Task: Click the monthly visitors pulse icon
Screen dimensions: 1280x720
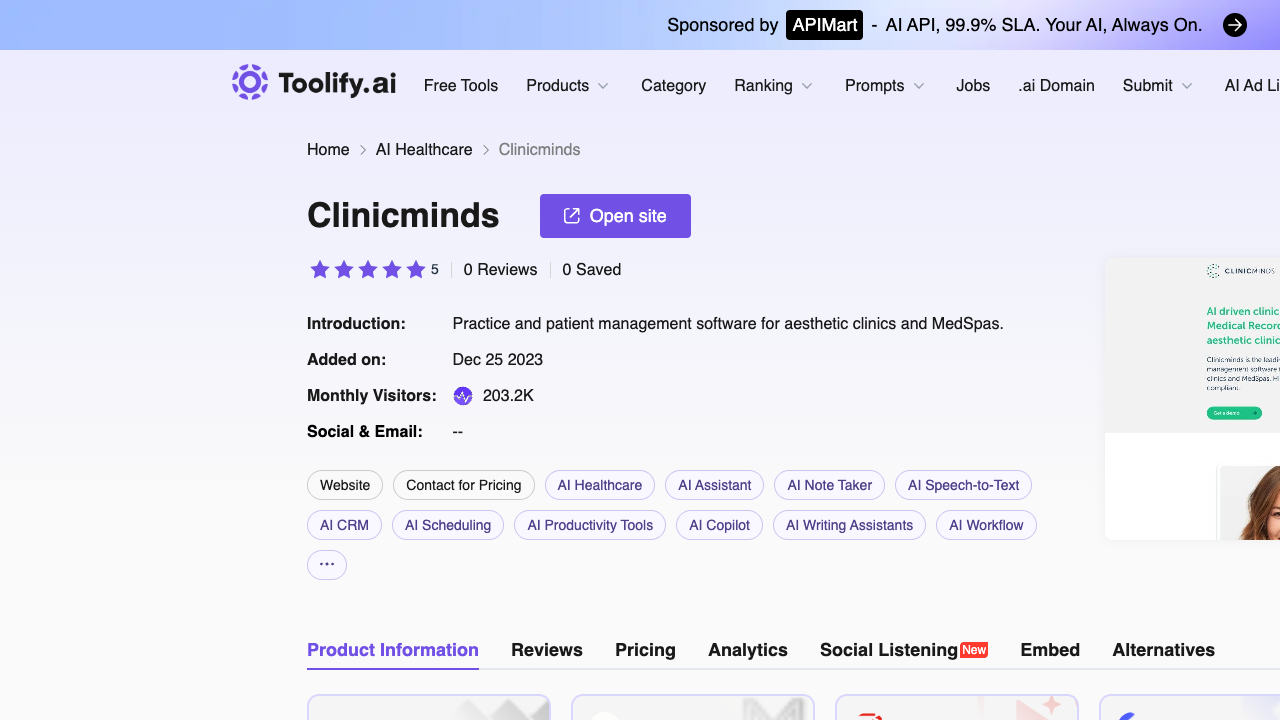Action: [x=463, y=396]
